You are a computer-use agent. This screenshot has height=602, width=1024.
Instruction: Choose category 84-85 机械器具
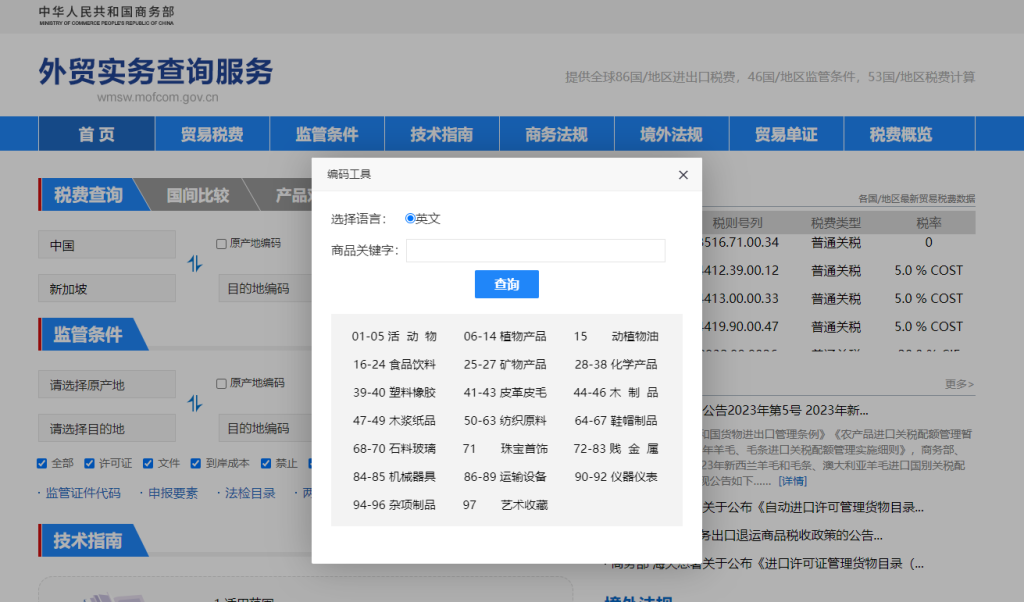click(394, 477)
